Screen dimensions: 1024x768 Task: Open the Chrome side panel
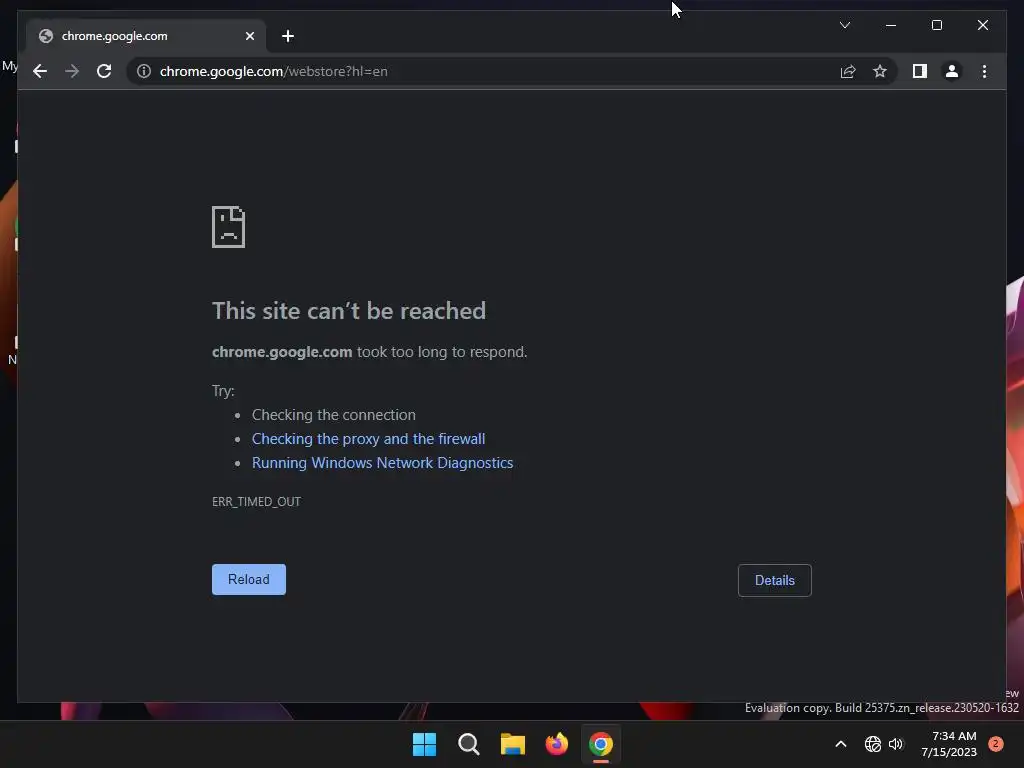[920, 71]
